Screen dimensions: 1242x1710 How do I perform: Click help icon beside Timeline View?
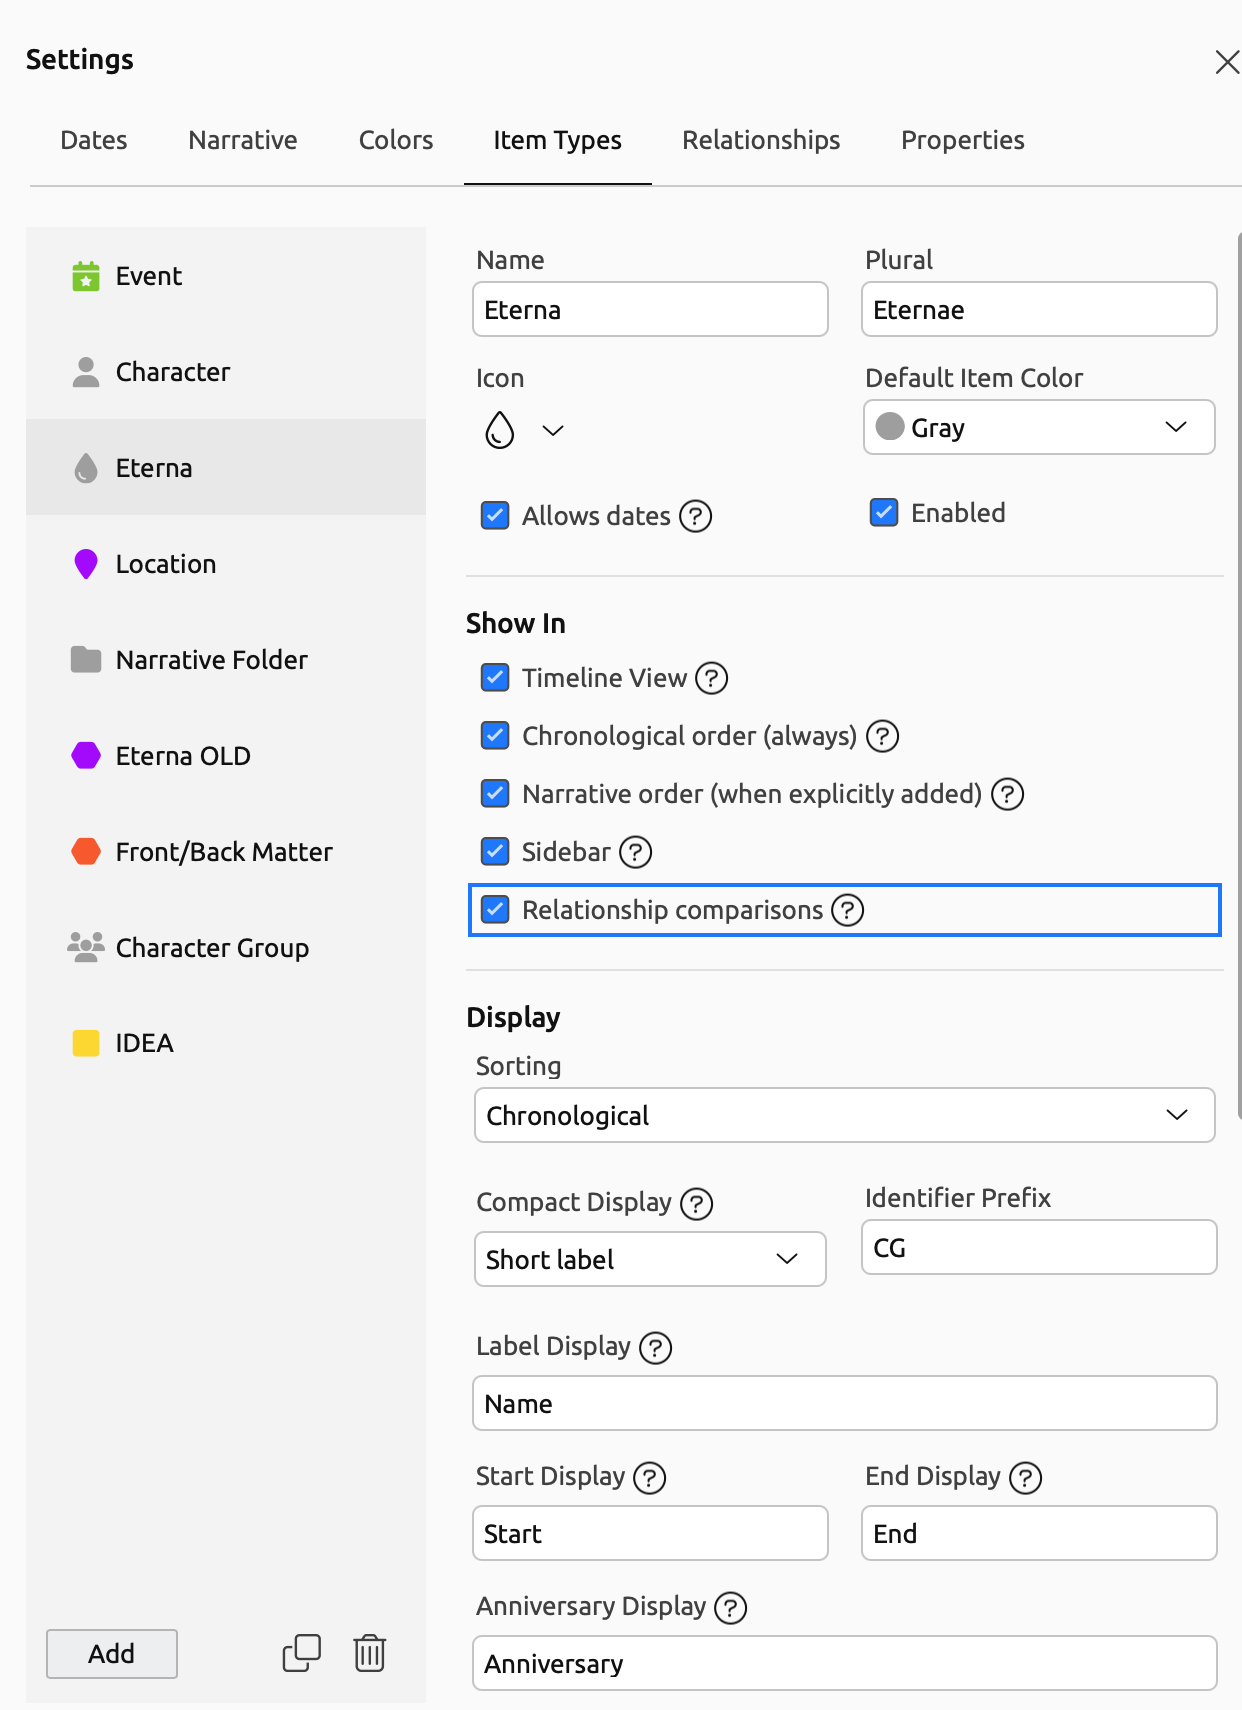(x=711, y=678)
